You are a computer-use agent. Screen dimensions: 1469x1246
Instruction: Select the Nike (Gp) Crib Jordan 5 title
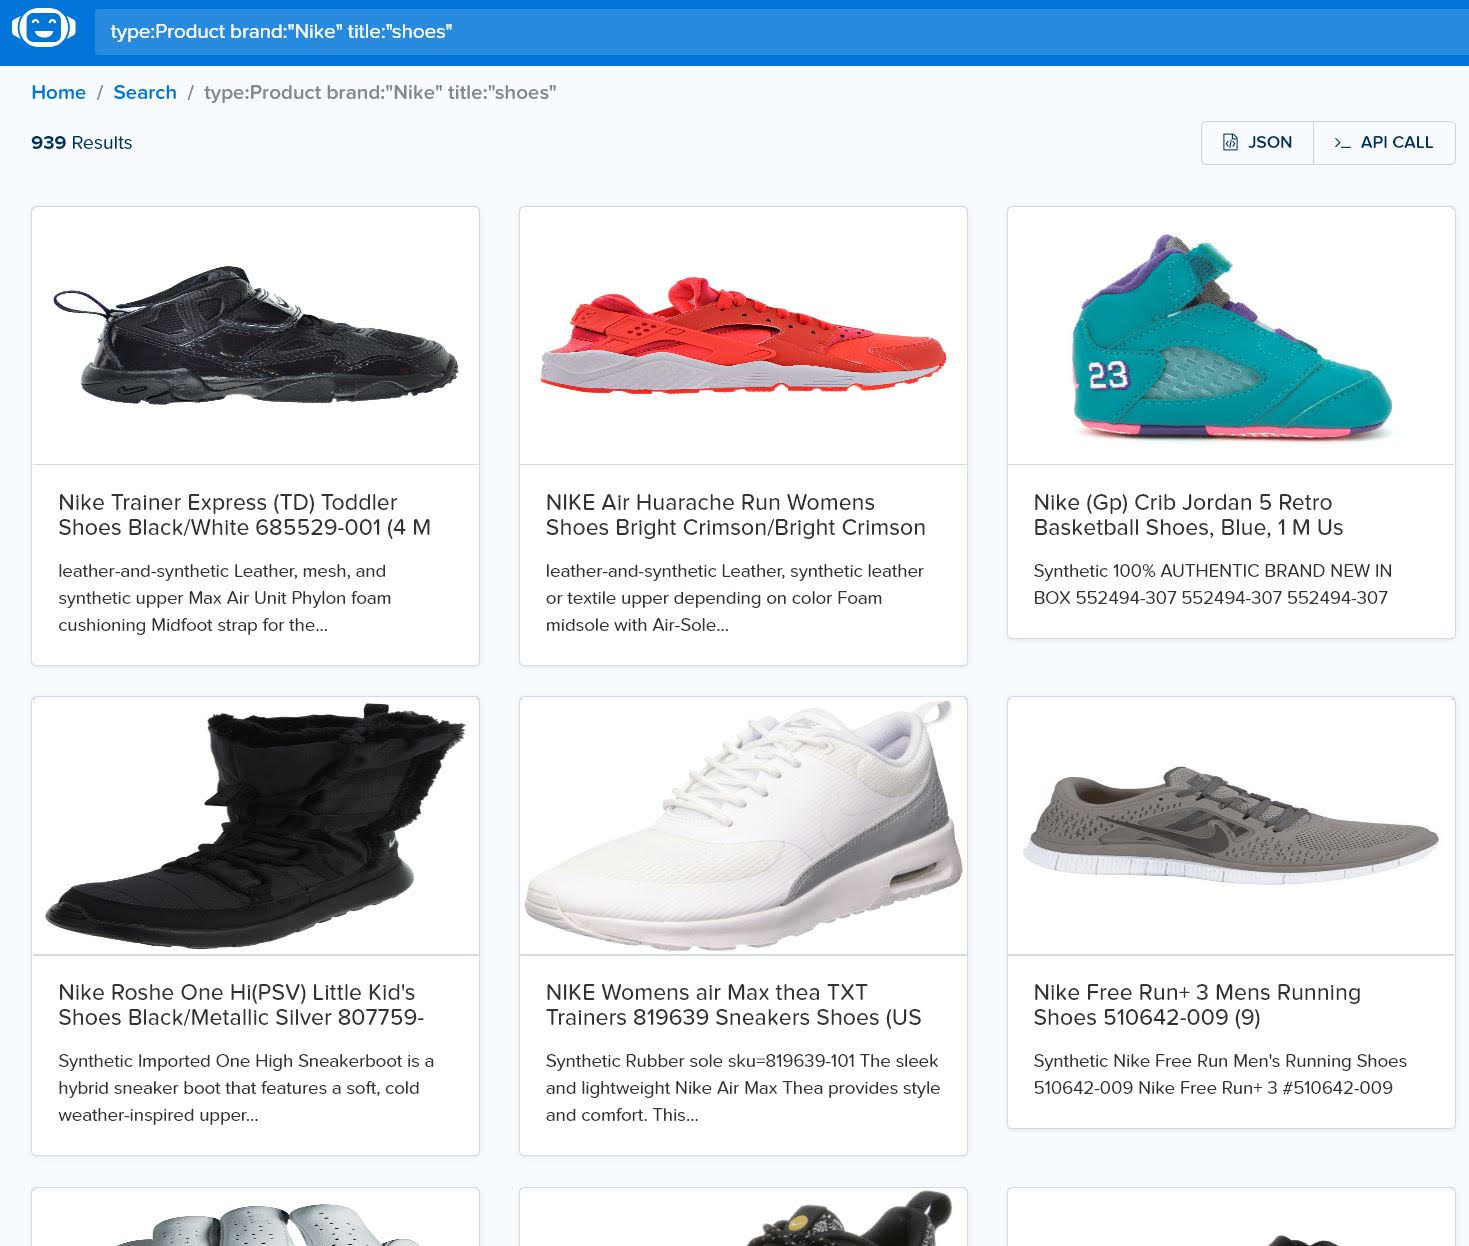1188,515
